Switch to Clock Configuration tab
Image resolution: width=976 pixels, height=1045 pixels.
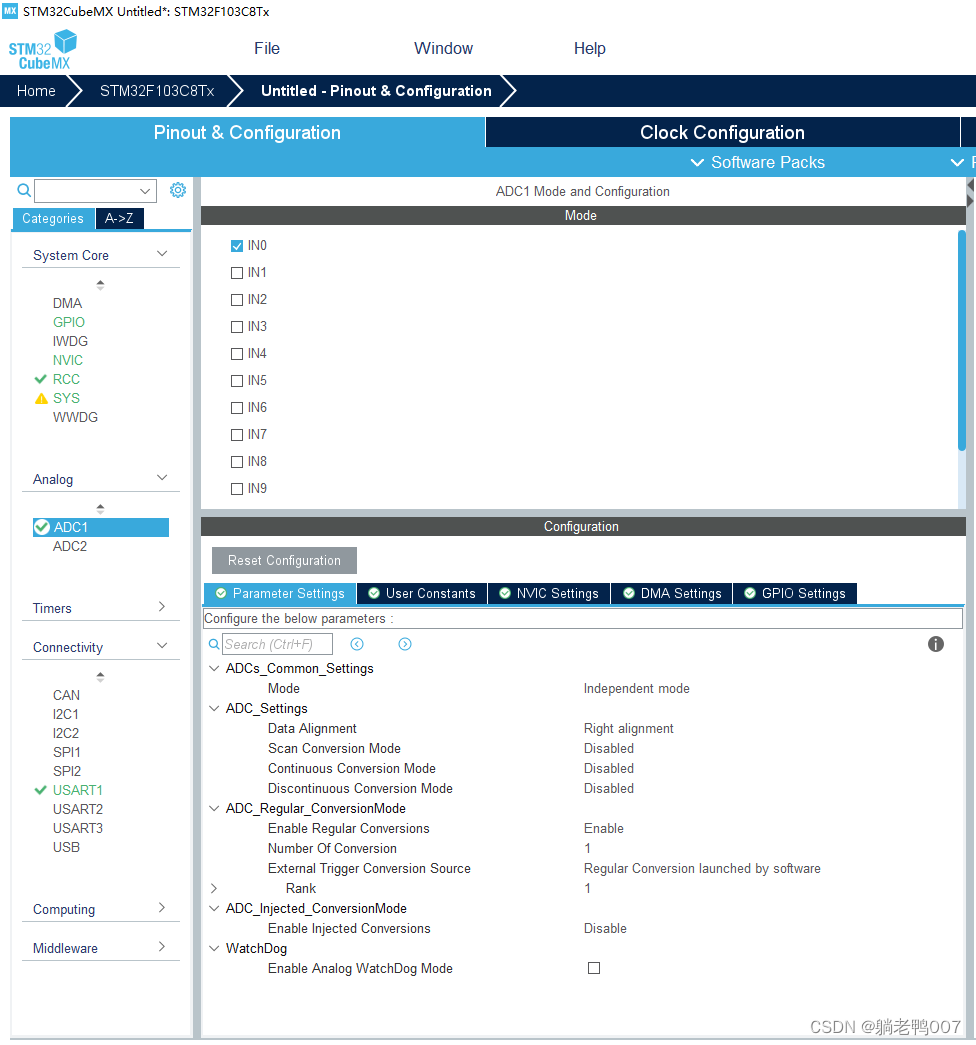723,133
